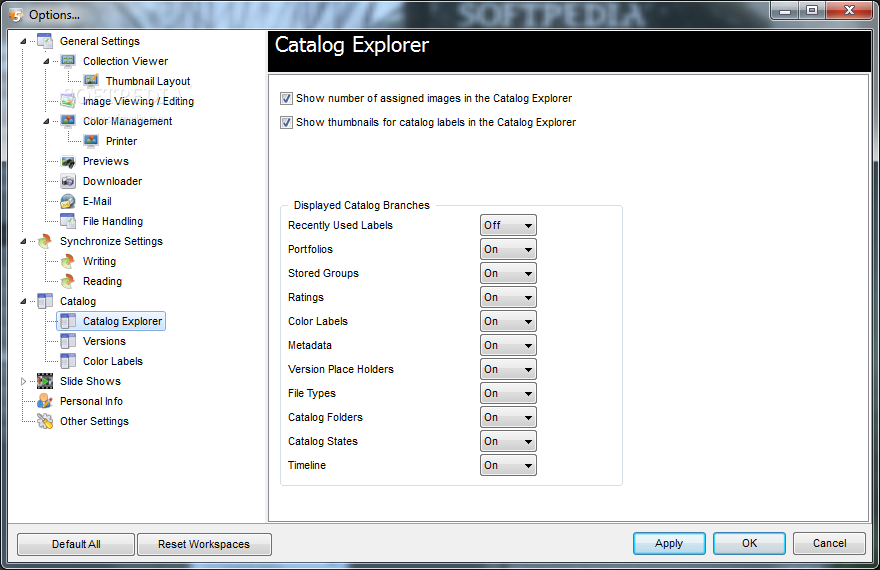Maximize the Options window
Screen dimensions: 880x570
(812, 10)
